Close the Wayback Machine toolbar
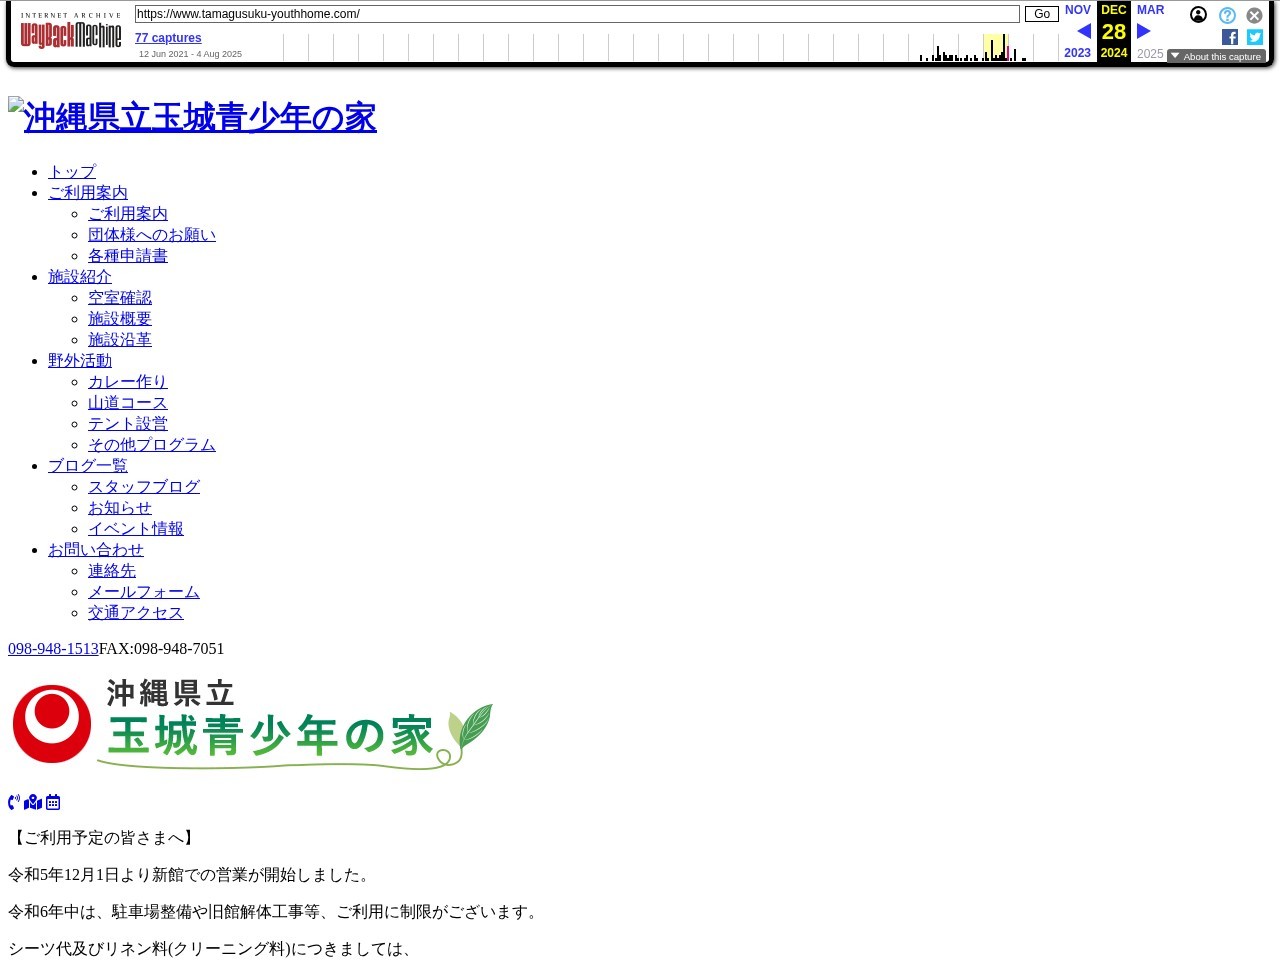Image resolution: width=1280 pixels, height=960 pixels. pos(1254,15)
